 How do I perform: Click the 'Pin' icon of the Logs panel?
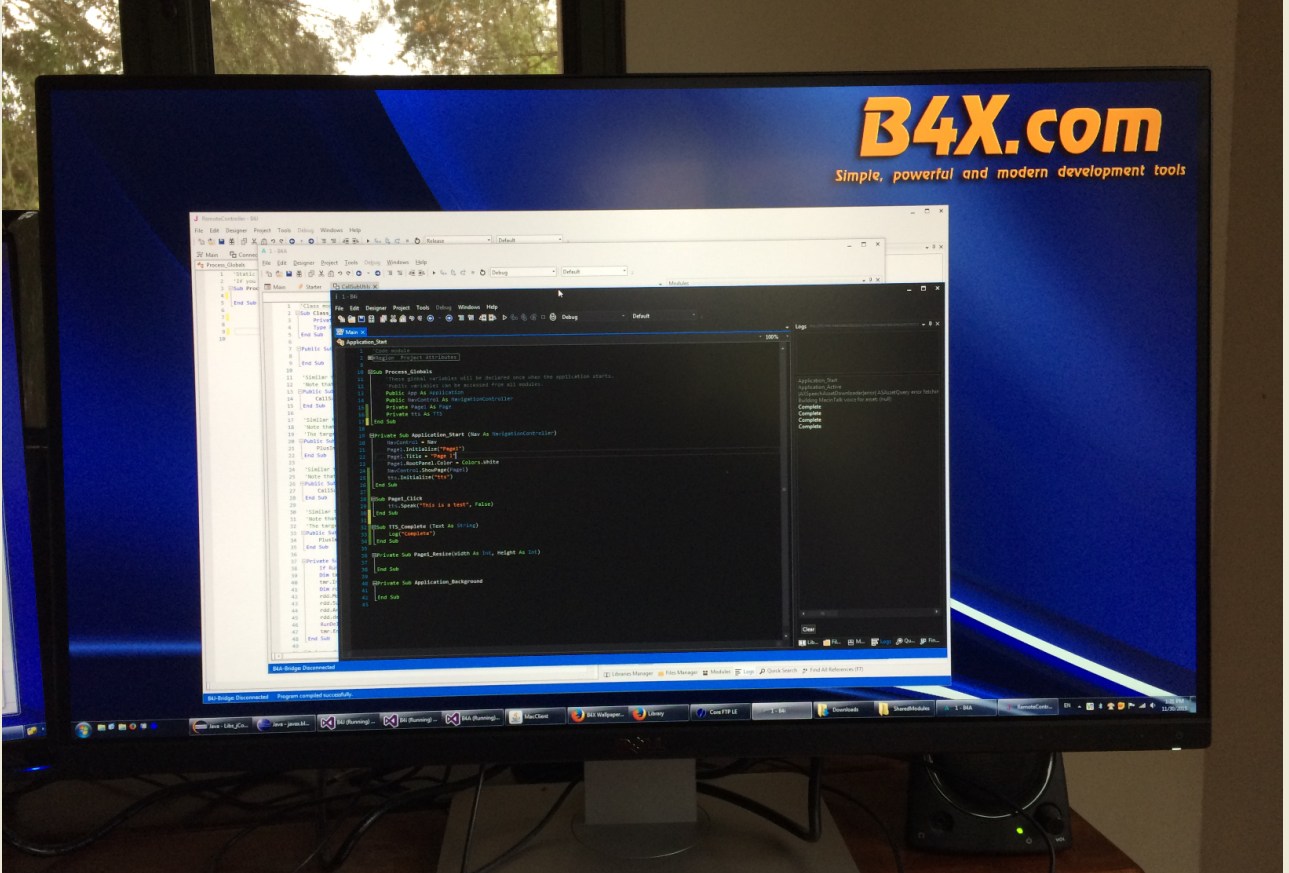pyautogui.click(x=930, y=325)
